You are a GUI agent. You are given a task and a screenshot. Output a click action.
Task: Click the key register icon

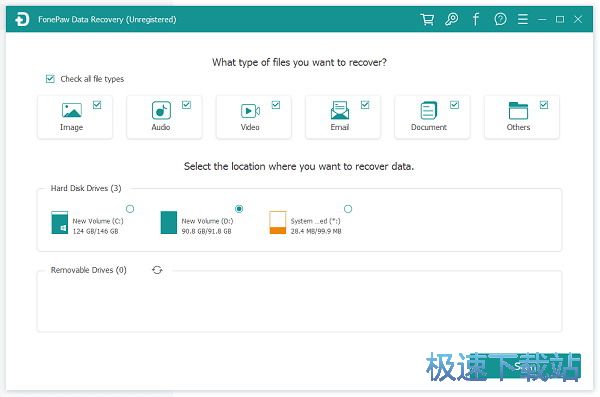[x=452, y=19]
